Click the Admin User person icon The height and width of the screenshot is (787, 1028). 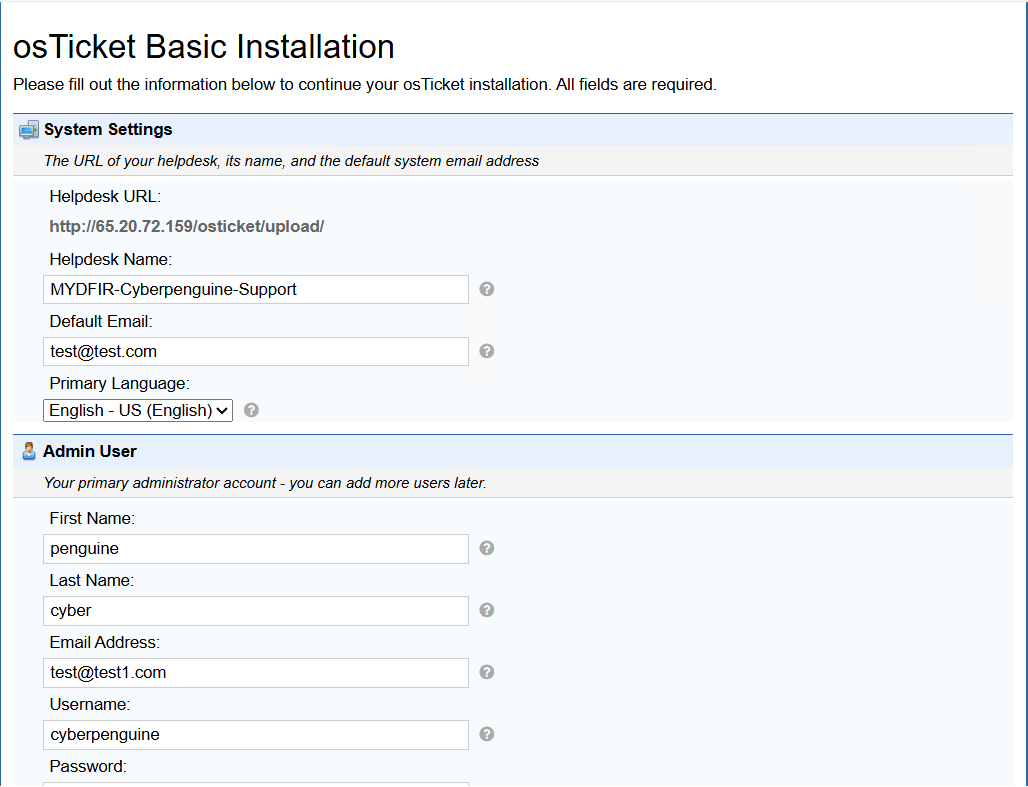click(x=29, y=451)
